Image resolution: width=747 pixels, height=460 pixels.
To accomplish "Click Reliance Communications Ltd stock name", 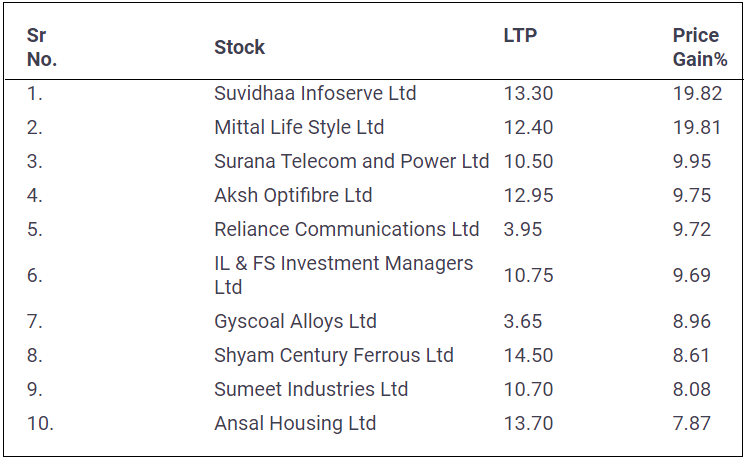I will point(346,230).
